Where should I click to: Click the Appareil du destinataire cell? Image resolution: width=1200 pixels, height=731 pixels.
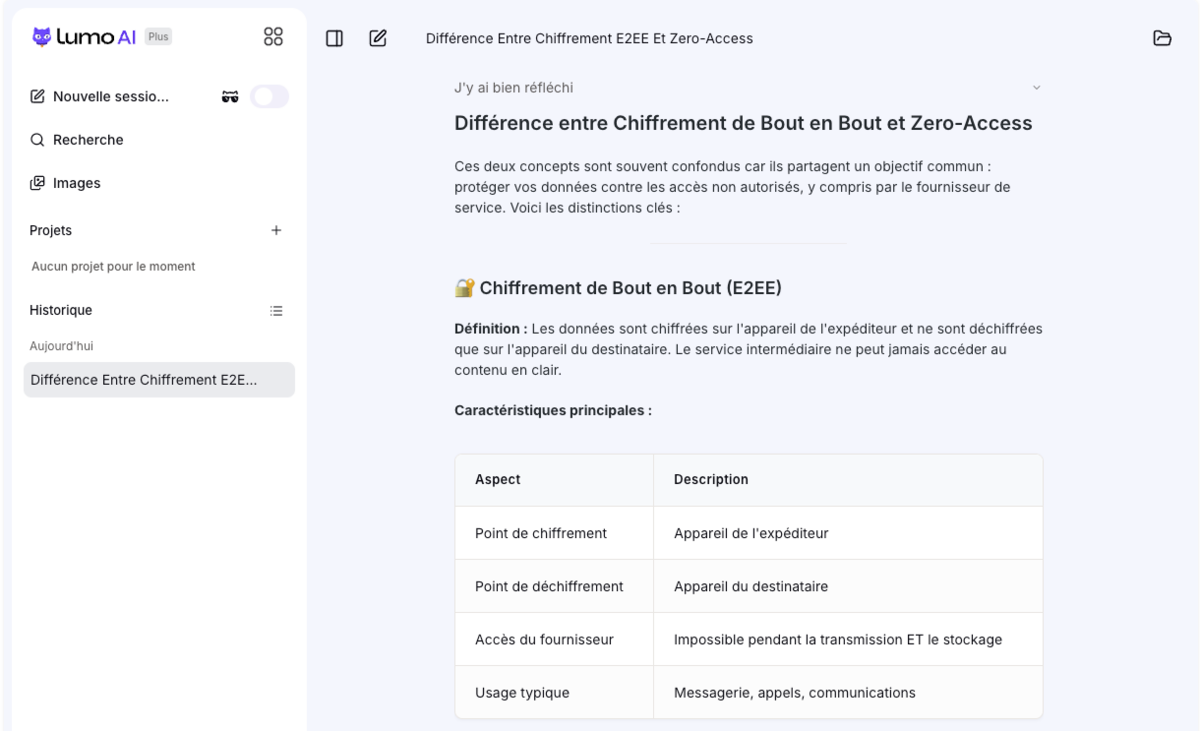tap(848, 586)
